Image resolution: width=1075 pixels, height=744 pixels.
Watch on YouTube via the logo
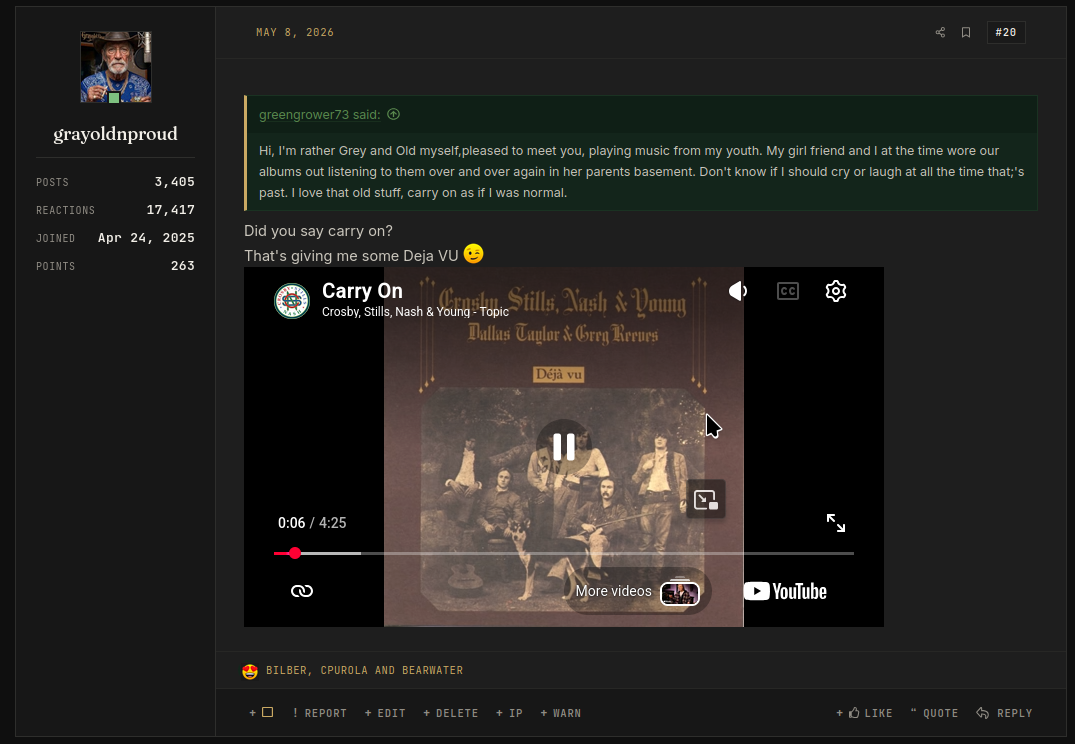(x=785, y=591)
